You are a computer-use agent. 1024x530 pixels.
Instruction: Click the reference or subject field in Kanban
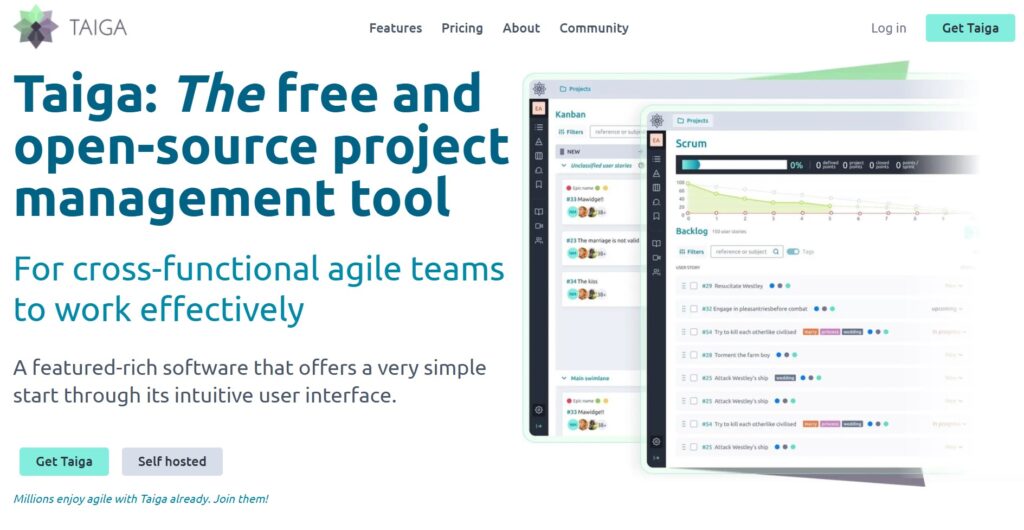617,132
